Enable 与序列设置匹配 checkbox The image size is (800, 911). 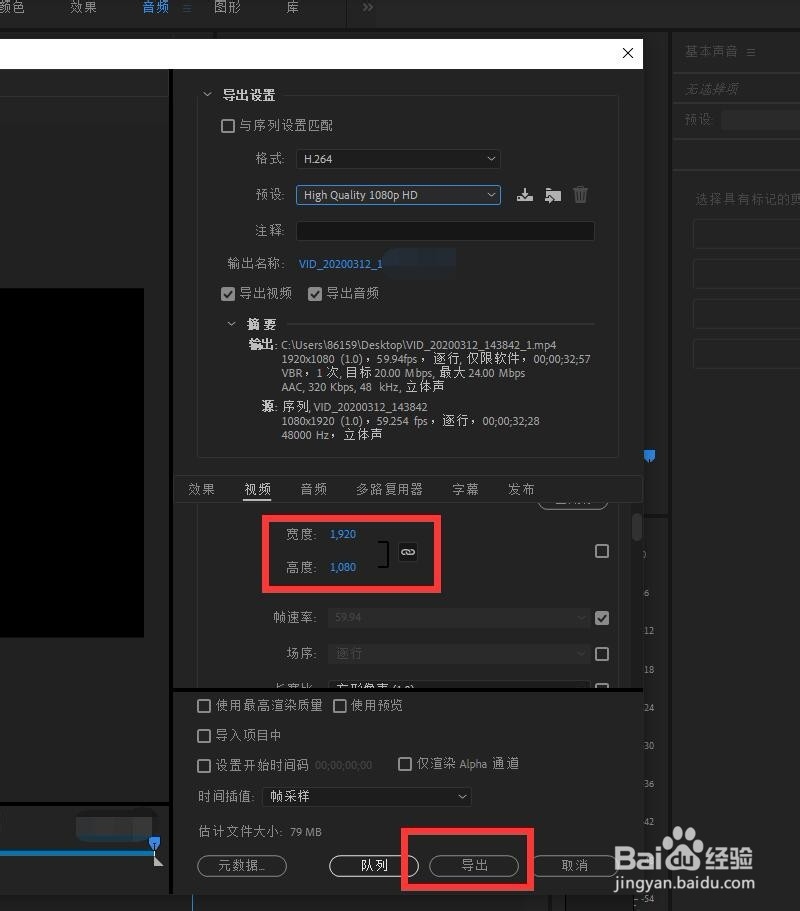click(228, 125)
